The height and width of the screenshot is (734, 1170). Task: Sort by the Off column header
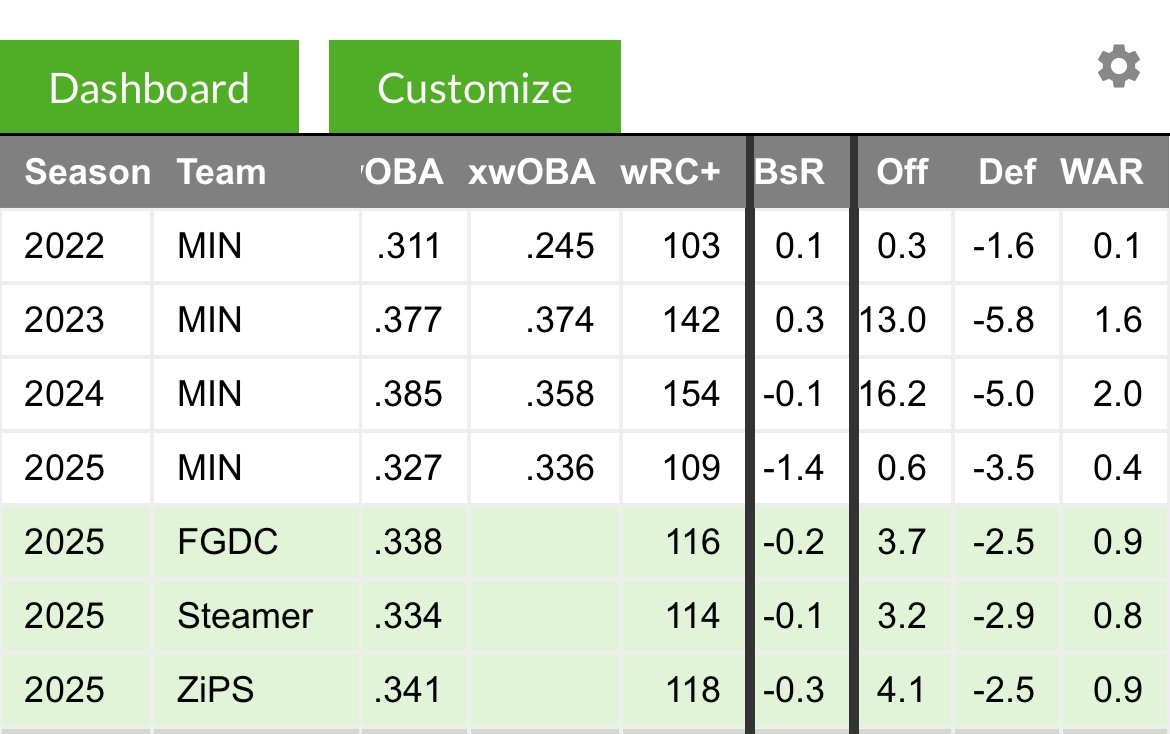(901, 172)
